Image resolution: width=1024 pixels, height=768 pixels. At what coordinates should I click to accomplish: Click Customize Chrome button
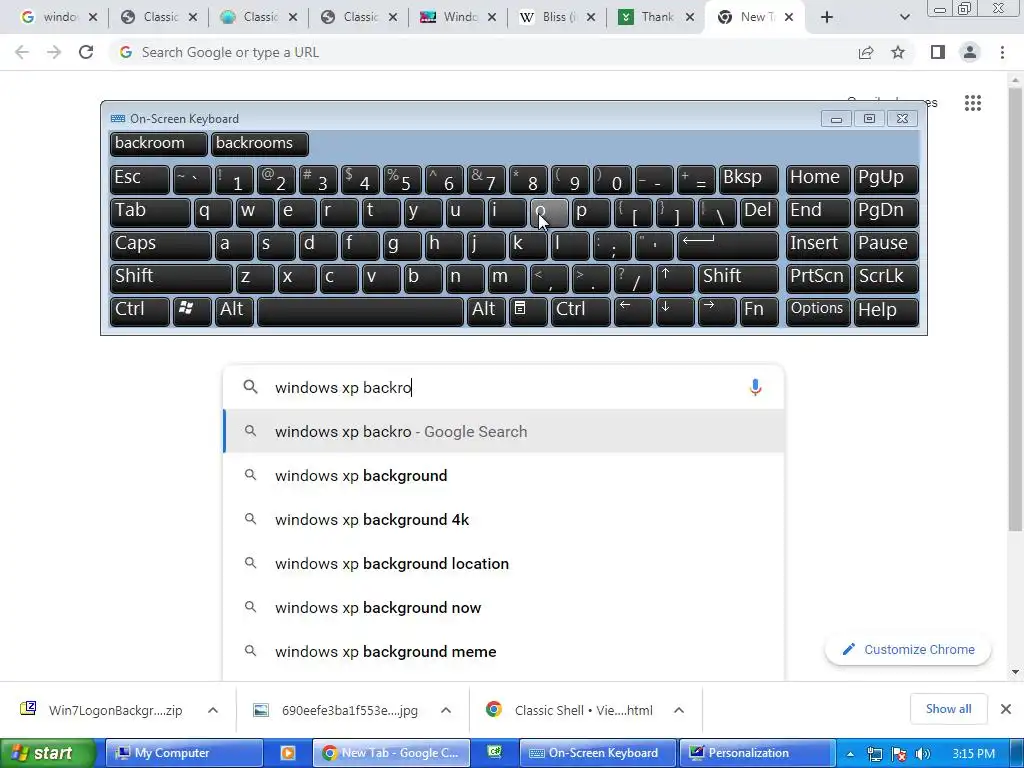coord(908,650)
